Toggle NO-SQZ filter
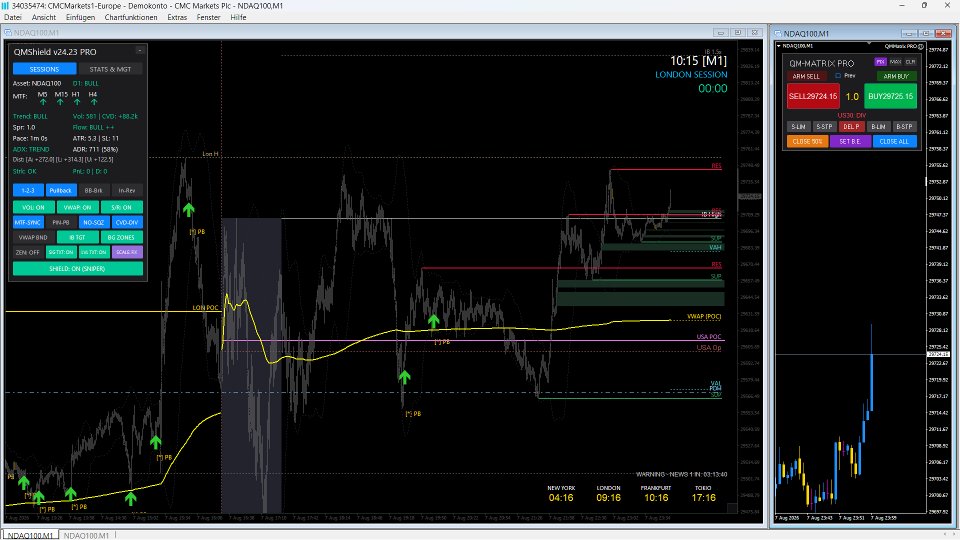 point(94,222)
